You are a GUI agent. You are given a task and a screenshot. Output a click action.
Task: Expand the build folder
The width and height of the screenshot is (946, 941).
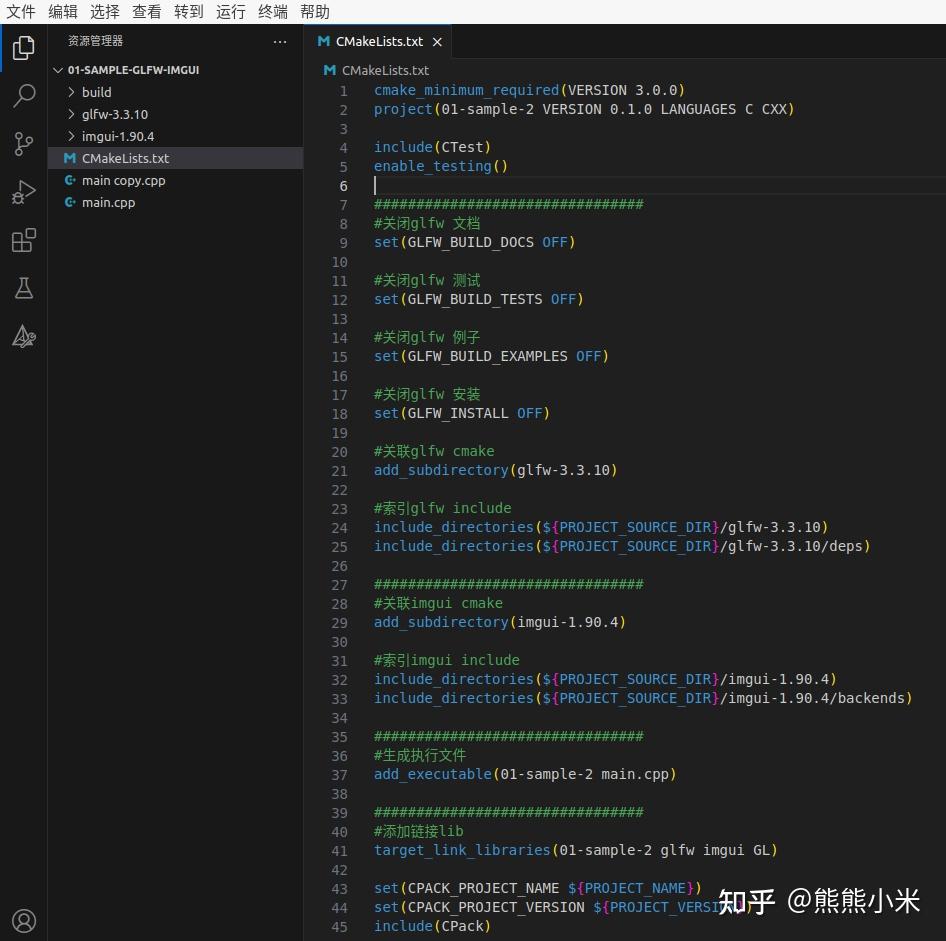point(98,91)
